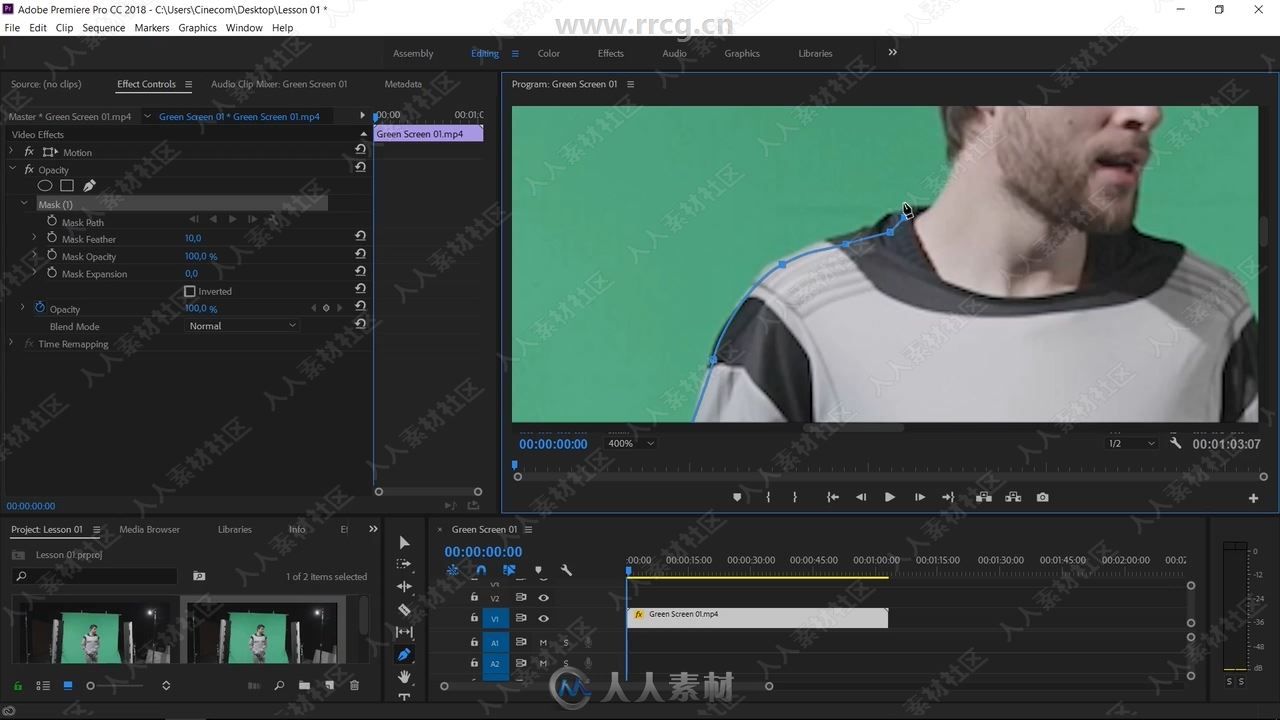Open Find in Project panel
1280x720 pixels.
(279, 686)
